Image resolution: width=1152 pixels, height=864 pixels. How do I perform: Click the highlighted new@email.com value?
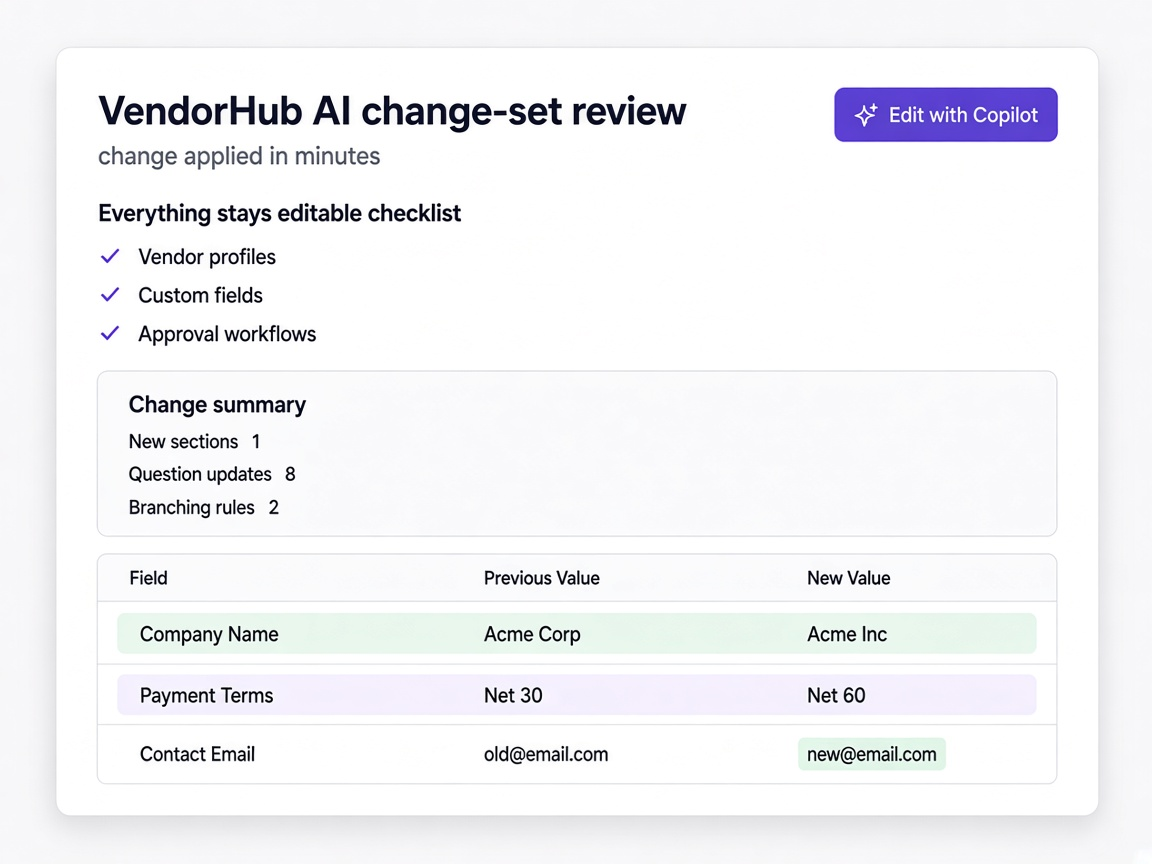pos(871,755)
